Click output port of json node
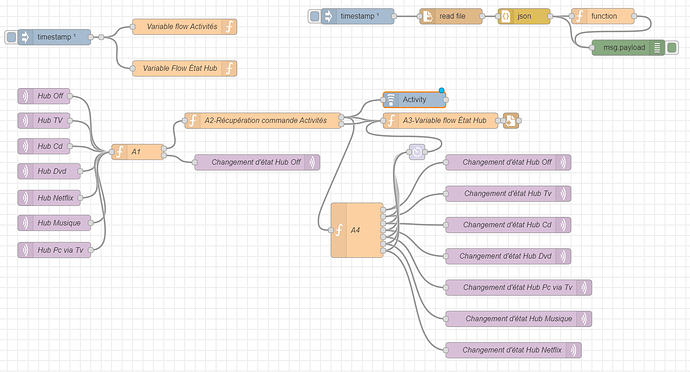Viewport: 690px width, 372px height. tap(550, 16)
